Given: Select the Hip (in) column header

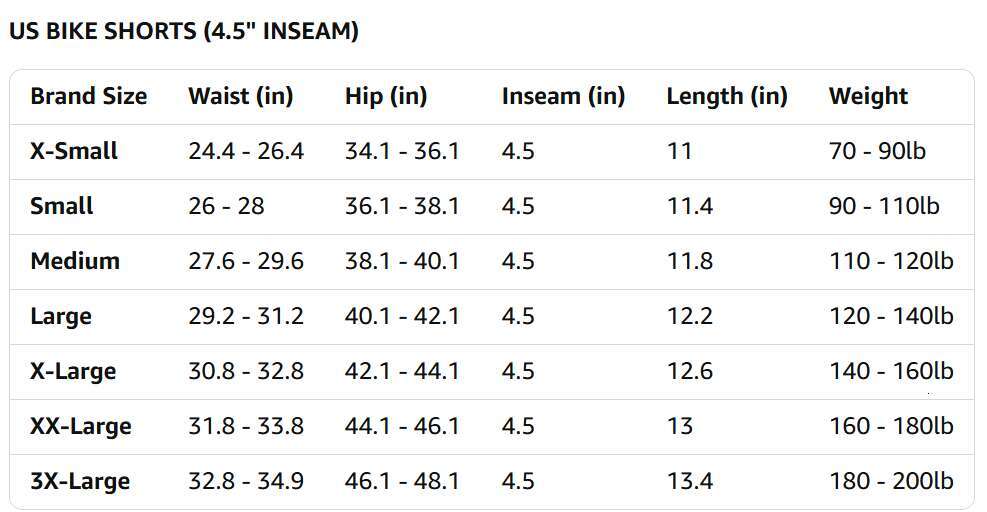Looking at the screenshot, I should (386, 97).
